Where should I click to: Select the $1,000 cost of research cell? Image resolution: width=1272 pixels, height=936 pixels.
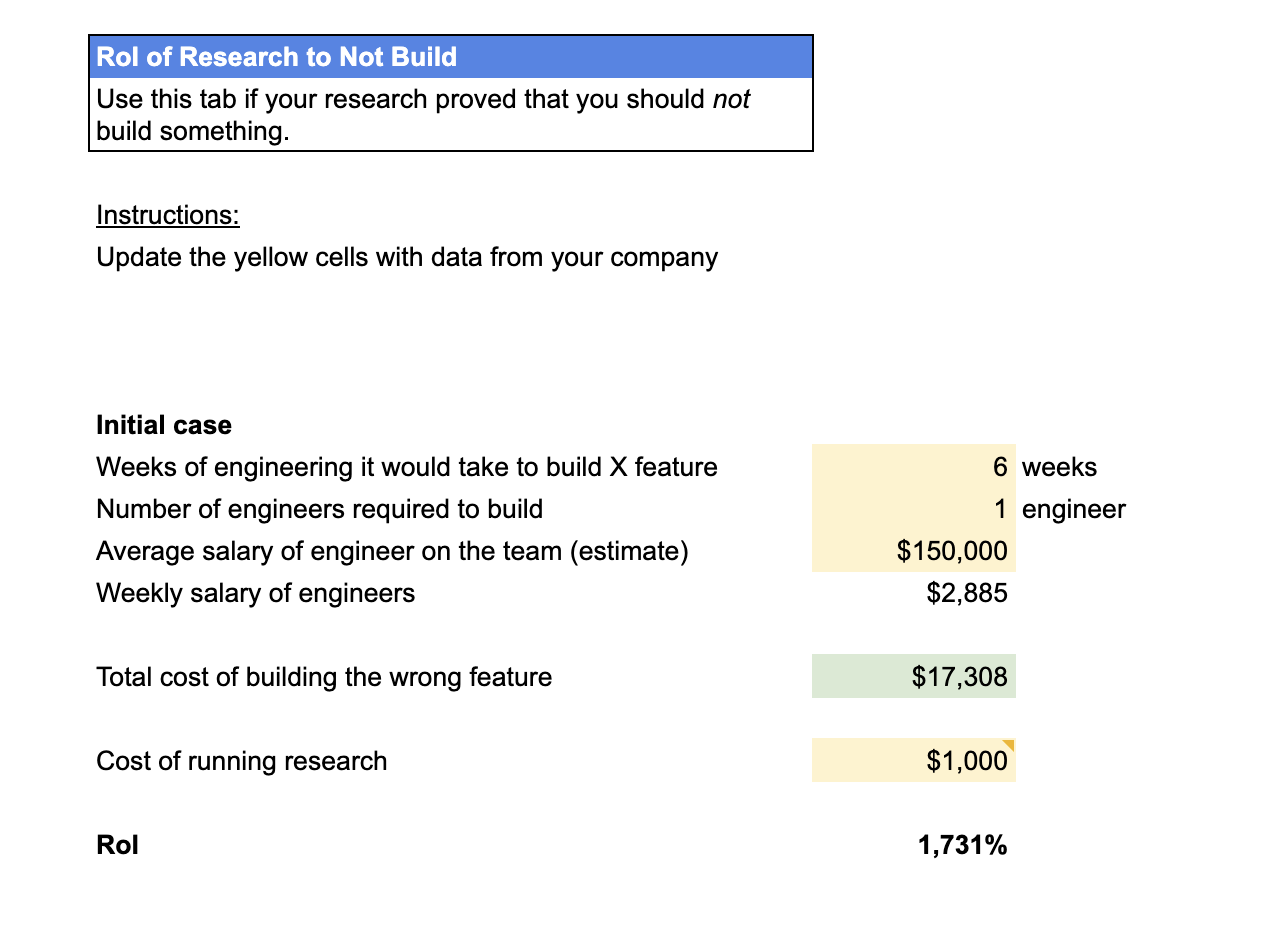(913, 760)
